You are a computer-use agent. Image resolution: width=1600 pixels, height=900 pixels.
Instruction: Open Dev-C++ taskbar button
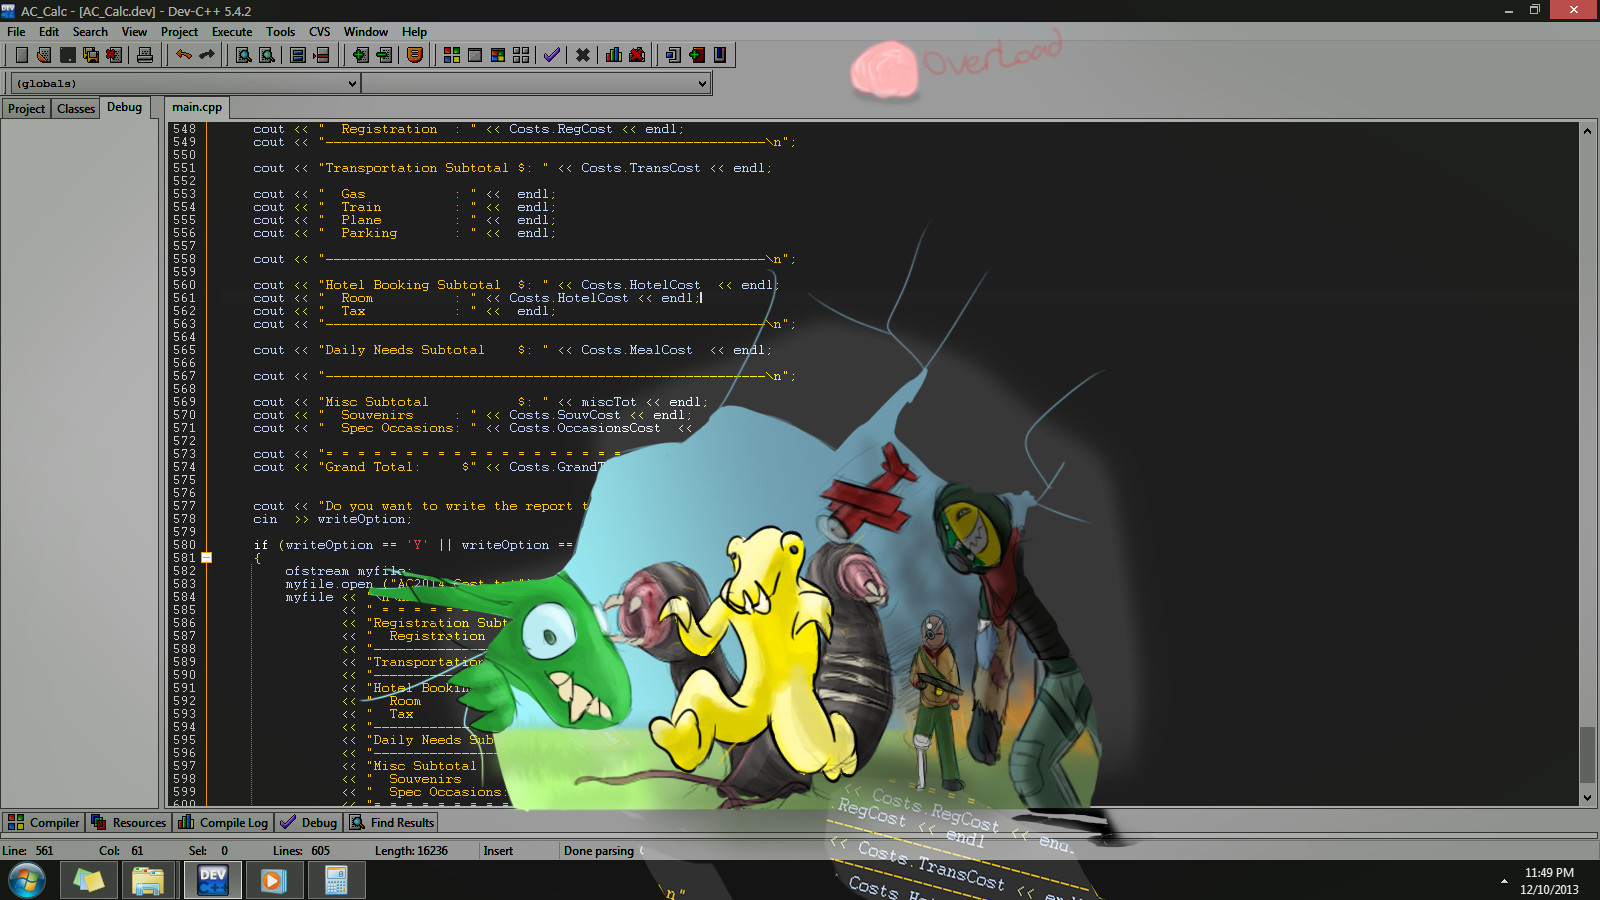point(212,881)
